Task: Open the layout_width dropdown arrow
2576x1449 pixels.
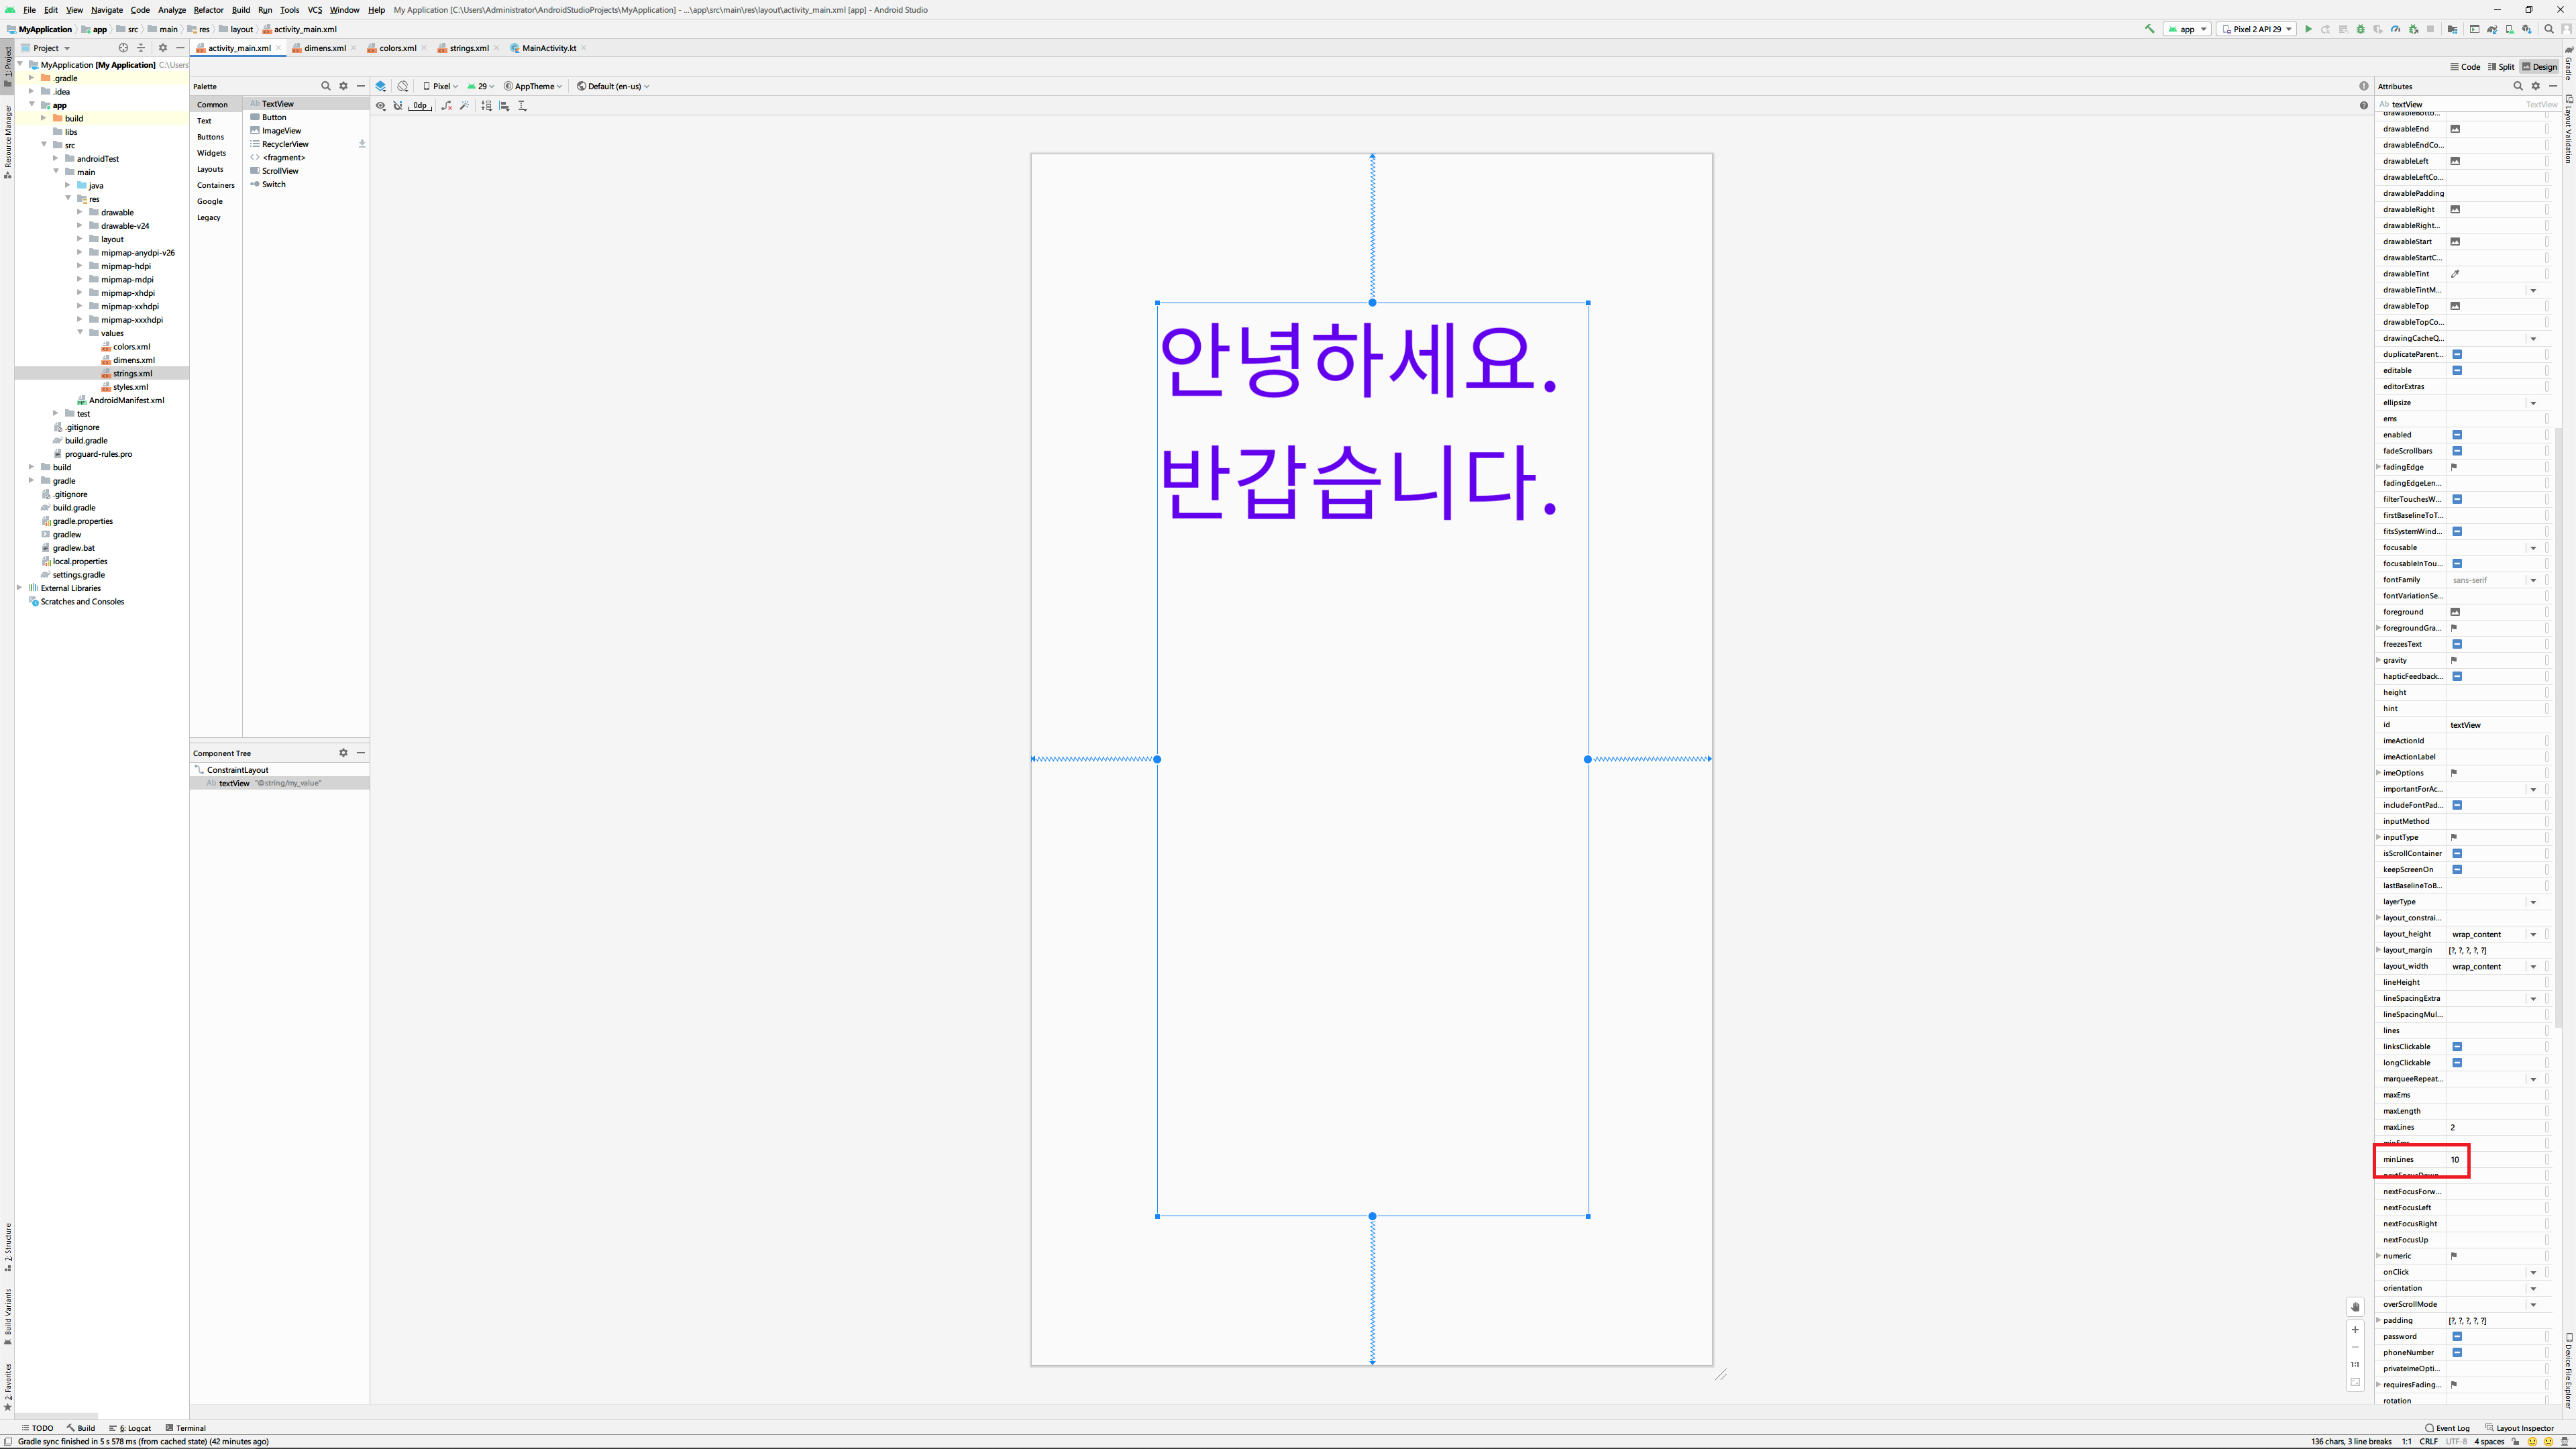Action: [2533, 967]
